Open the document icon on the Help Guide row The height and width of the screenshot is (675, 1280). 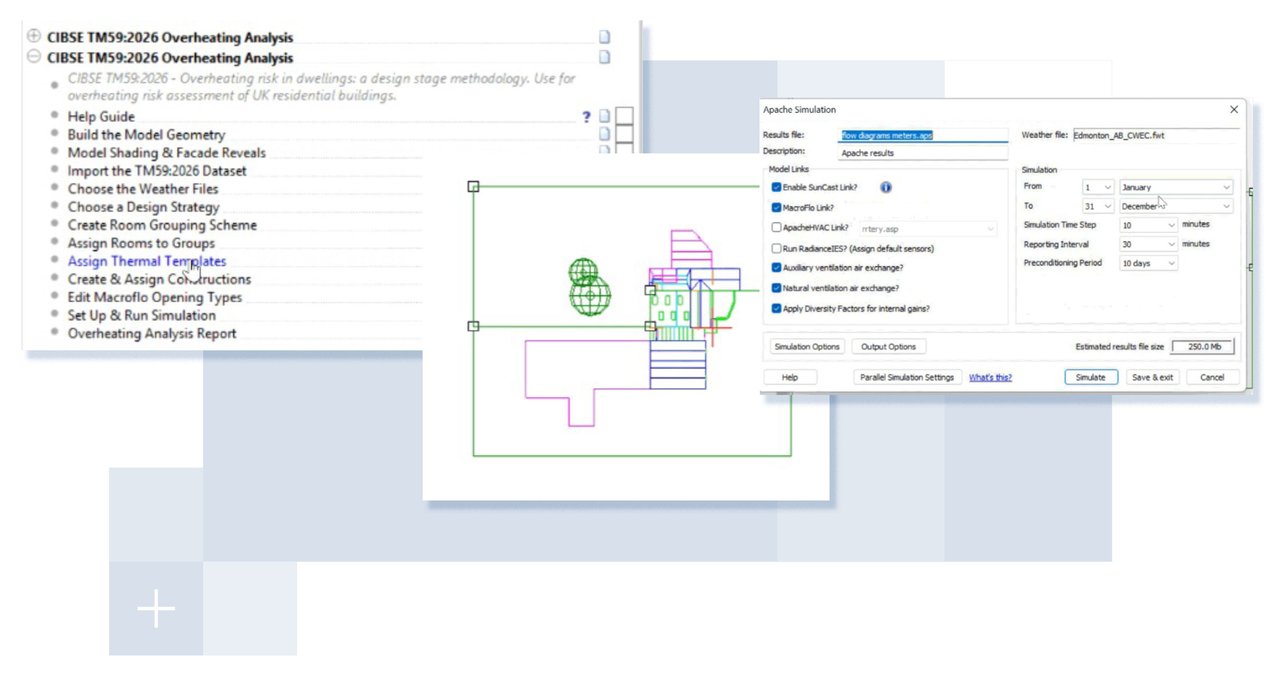click(604, 117)
